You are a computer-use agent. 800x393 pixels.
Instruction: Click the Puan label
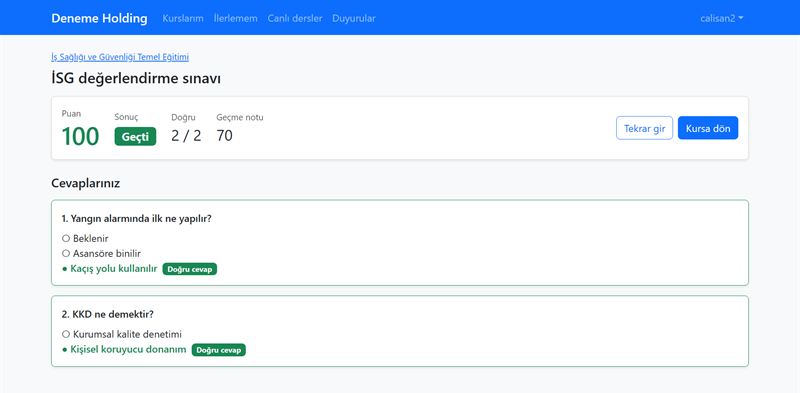(71, 113)
